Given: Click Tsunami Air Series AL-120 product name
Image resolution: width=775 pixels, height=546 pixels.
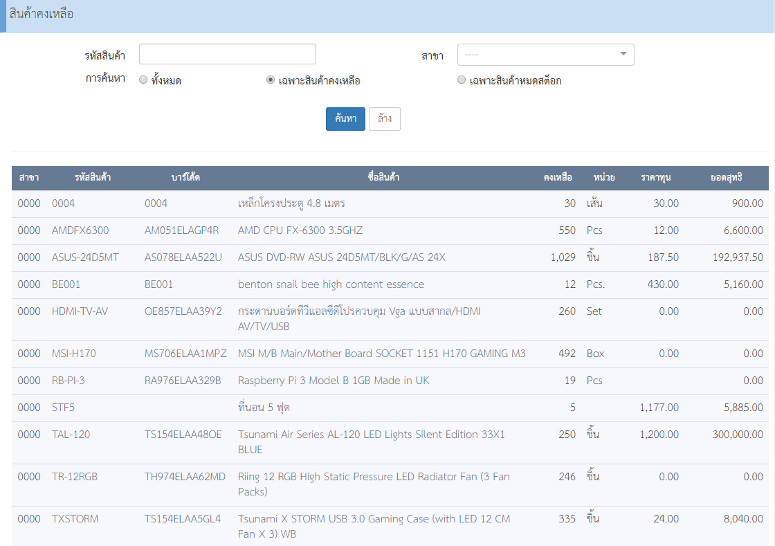Looking at the screenshot, I should (371, 442).
